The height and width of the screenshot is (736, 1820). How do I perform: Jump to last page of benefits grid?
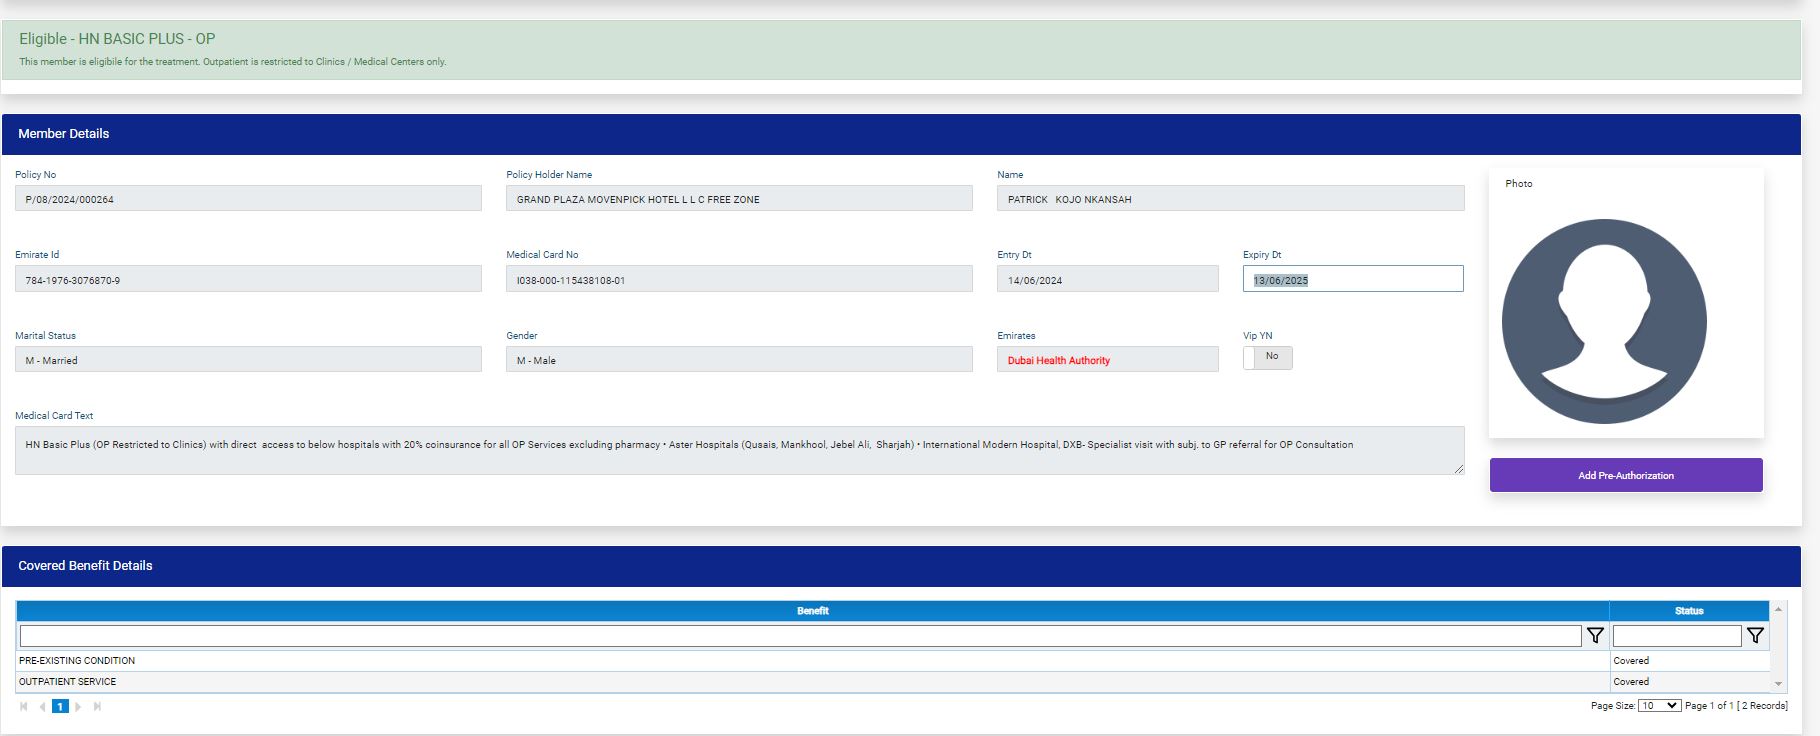(97, 707)
